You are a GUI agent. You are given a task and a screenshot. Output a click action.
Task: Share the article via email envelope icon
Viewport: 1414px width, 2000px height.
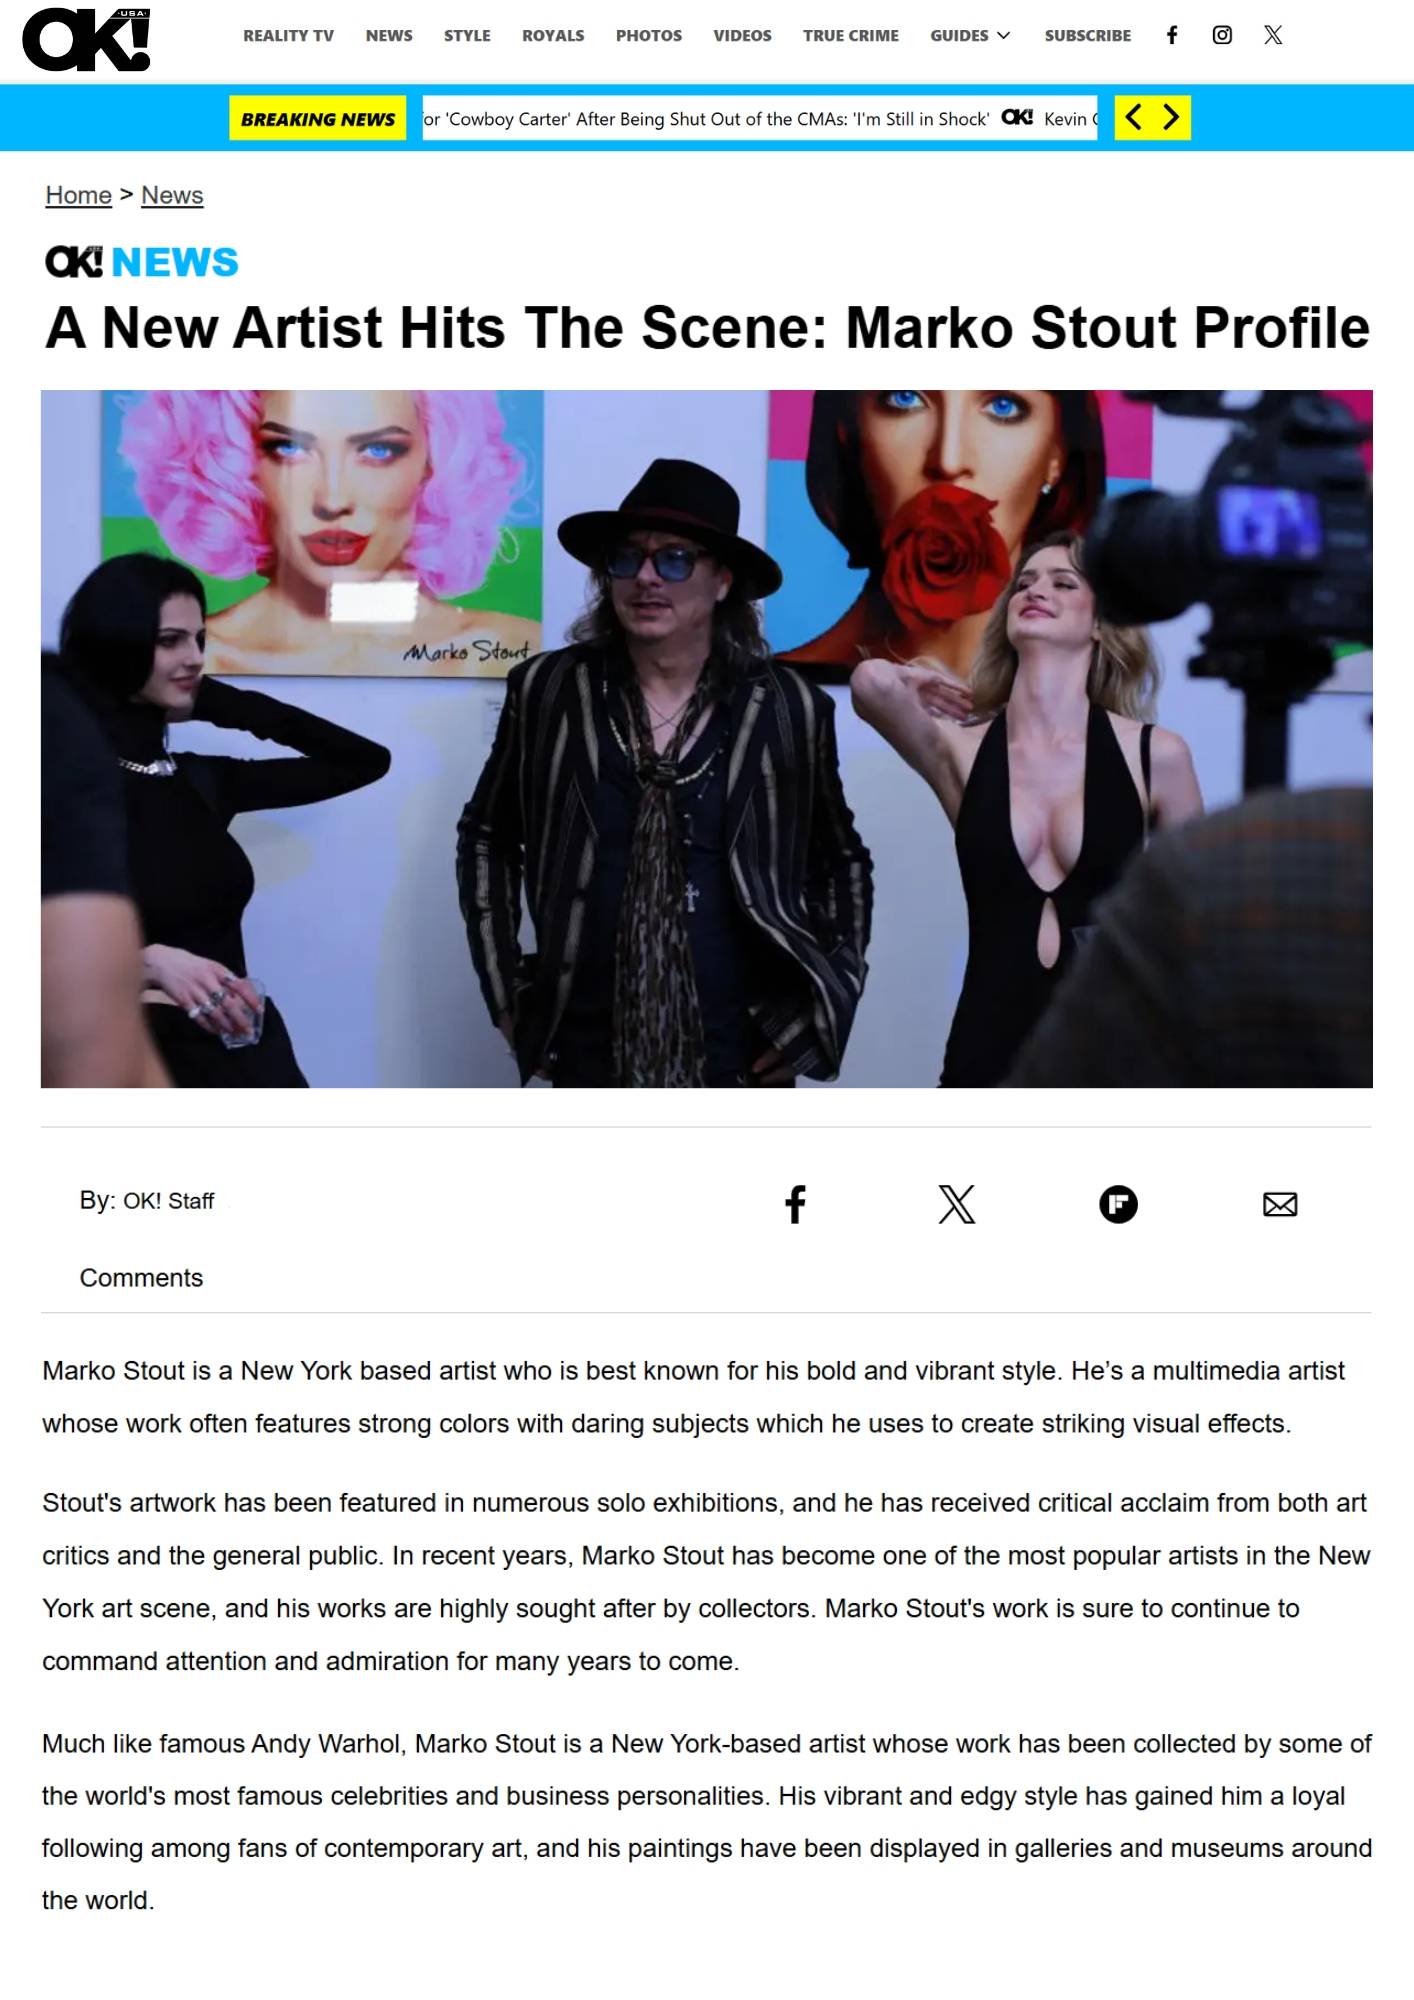(x=1280, y=1204)
